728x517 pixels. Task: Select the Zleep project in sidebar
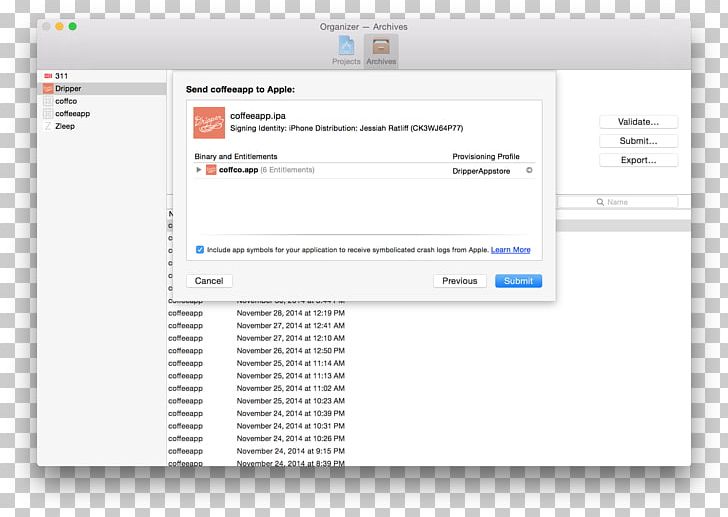[104, 126]
